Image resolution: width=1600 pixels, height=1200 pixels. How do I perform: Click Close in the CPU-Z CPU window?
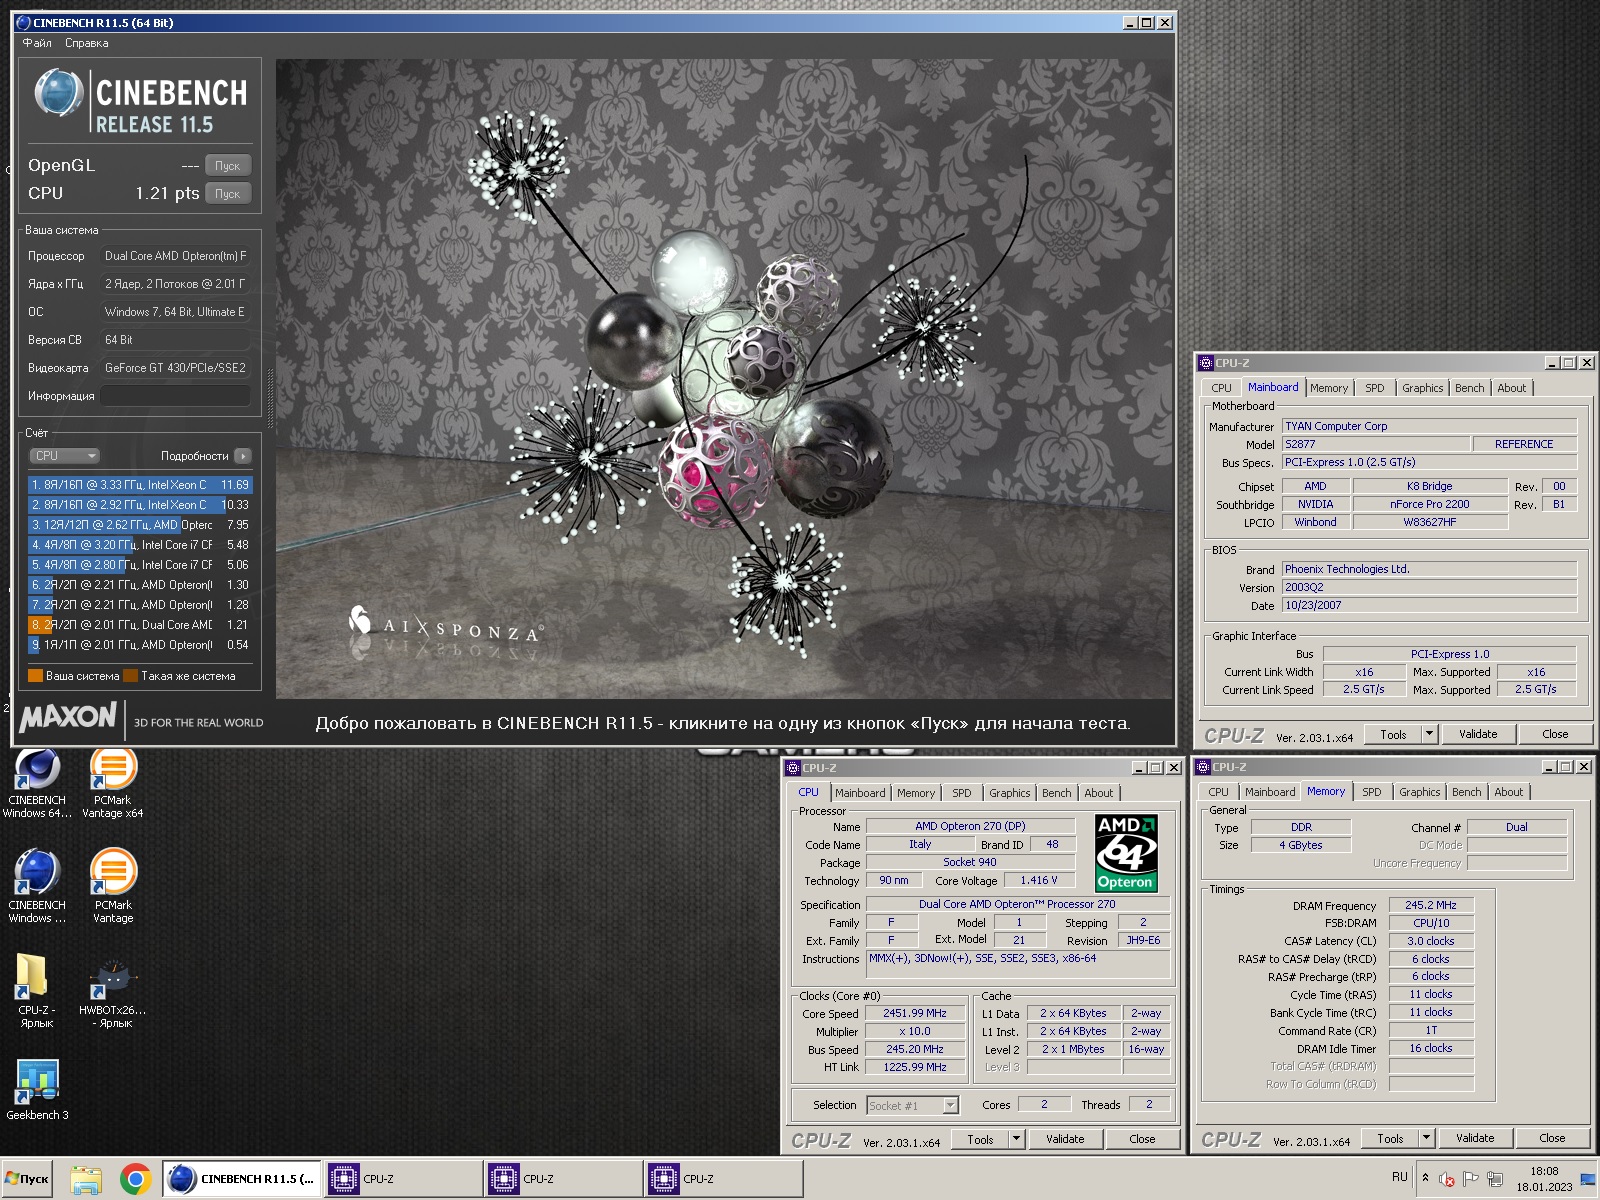click(1142, 1139)
